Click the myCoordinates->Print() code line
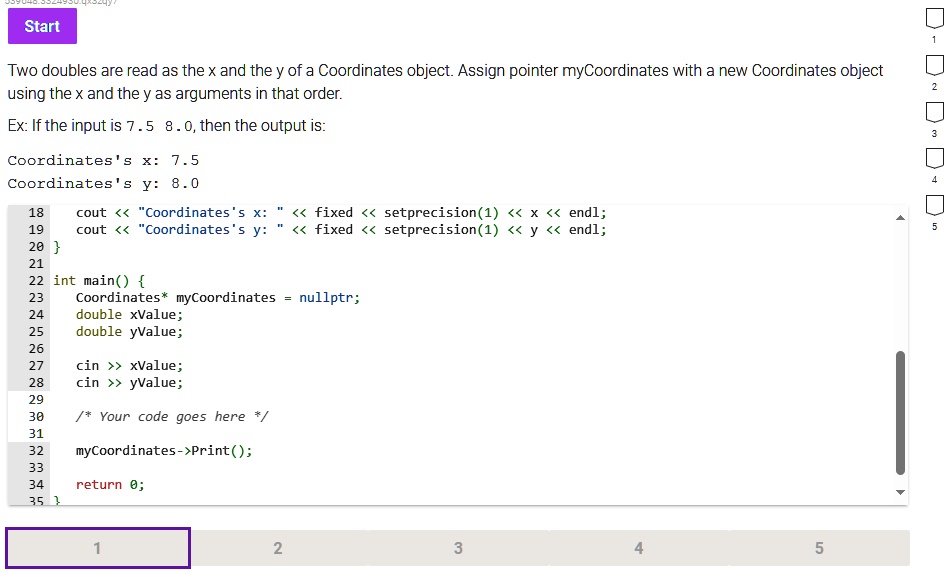The height and width of the screenshot is (573, 948). coord(164,450)
